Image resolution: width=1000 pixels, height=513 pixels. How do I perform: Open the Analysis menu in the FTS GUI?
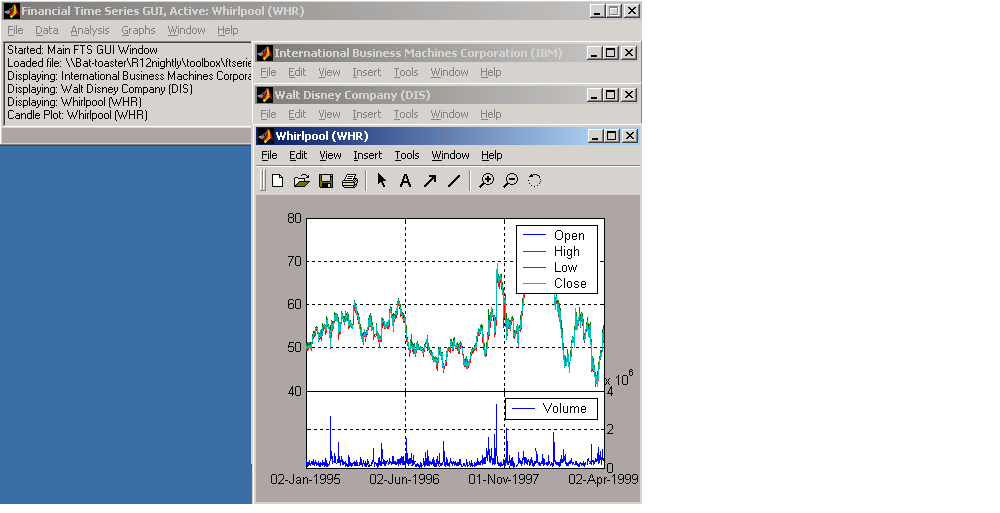[90, 30]
